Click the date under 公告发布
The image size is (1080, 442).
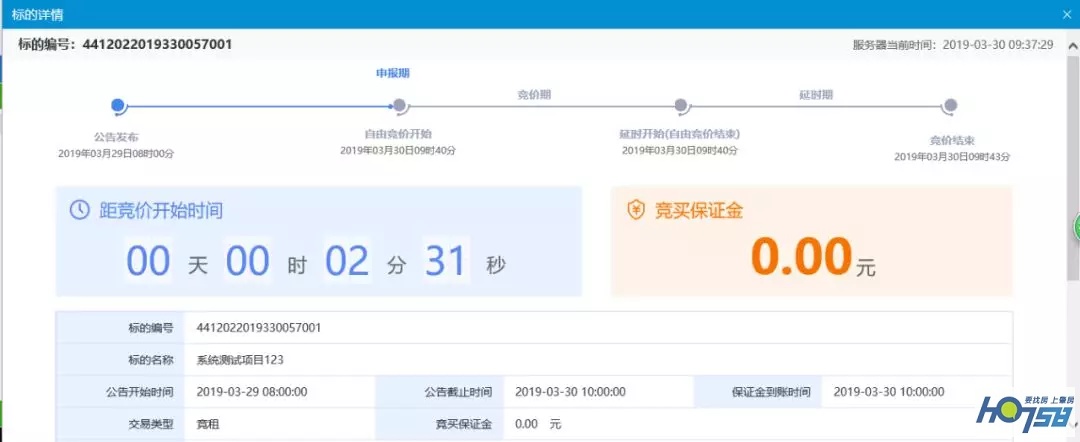116,154
